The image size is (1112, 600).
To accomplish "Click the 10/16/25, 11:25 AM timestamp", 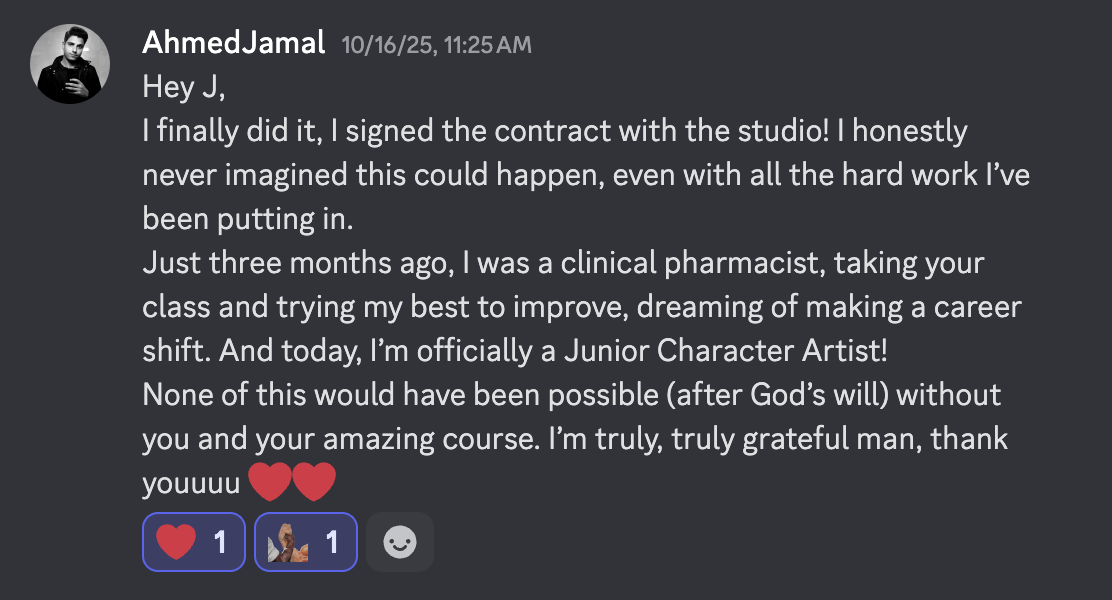I will [436, 44].
